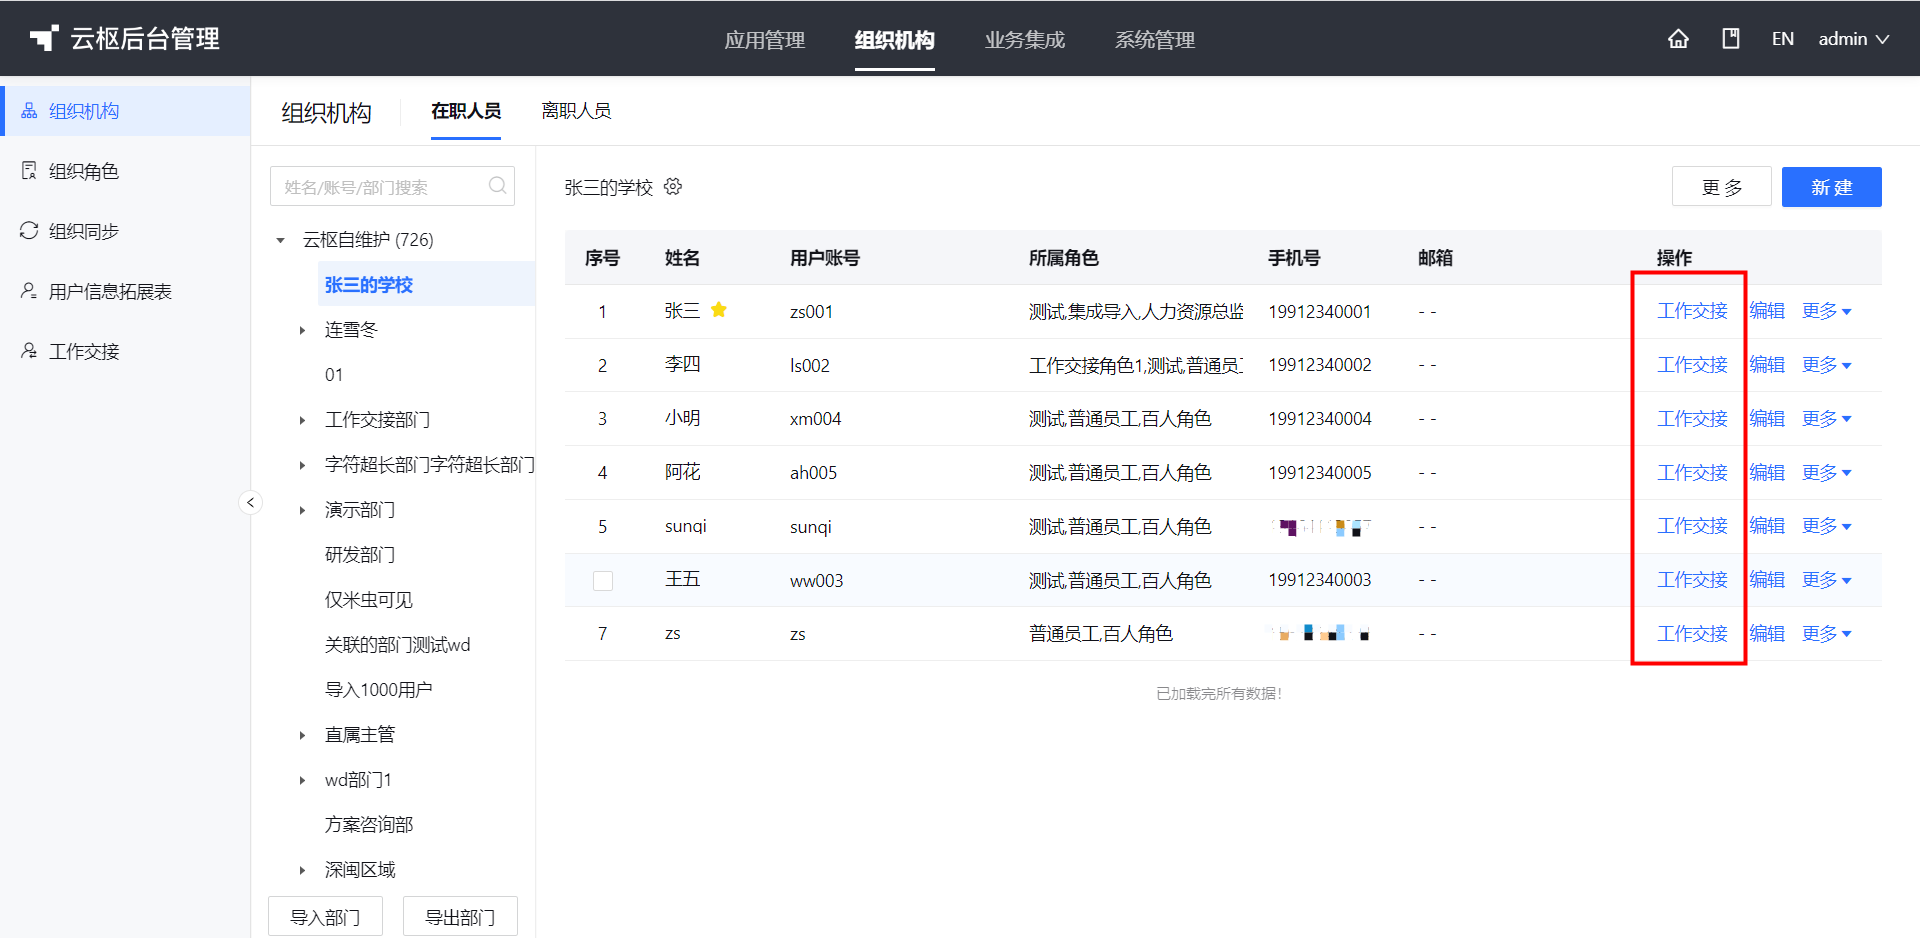
Task: Click the star icon next to 张三
Action: point(718,310)
